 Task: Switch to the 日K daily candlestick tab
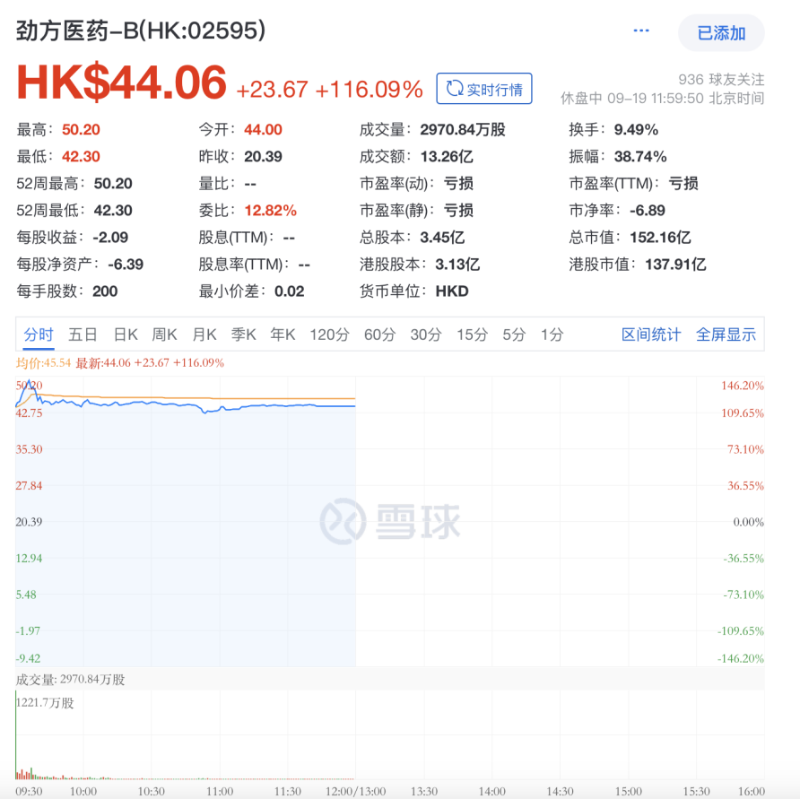coord(124,335)
